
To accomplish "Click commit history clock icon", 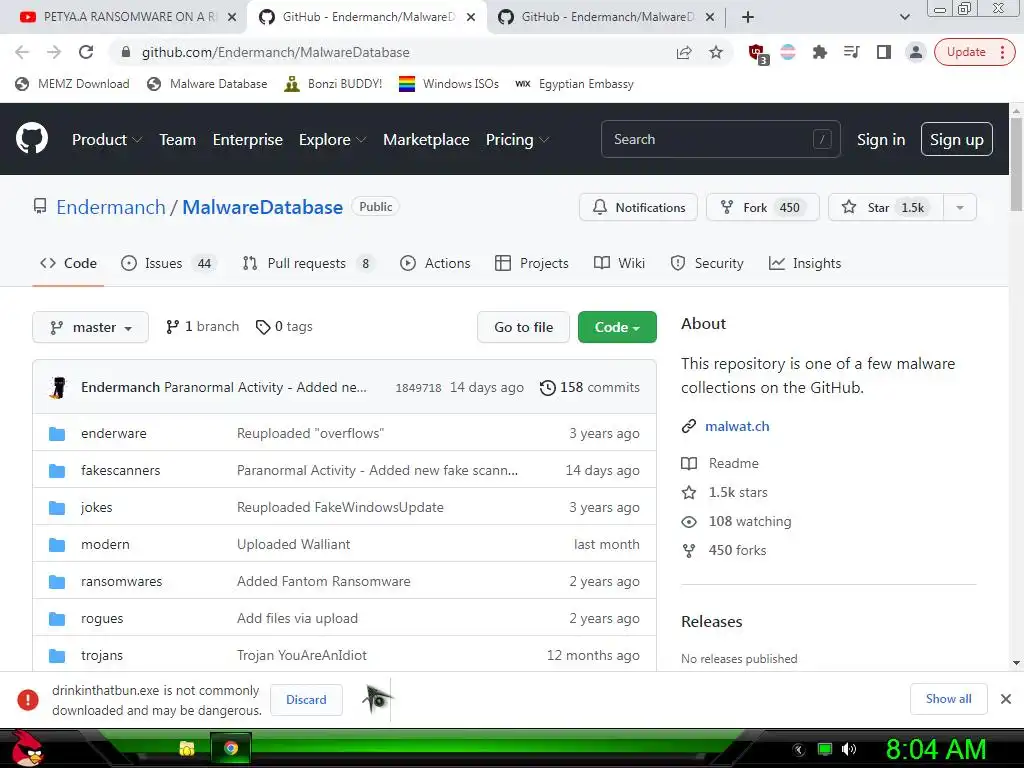I will click(x=547, y=388).
